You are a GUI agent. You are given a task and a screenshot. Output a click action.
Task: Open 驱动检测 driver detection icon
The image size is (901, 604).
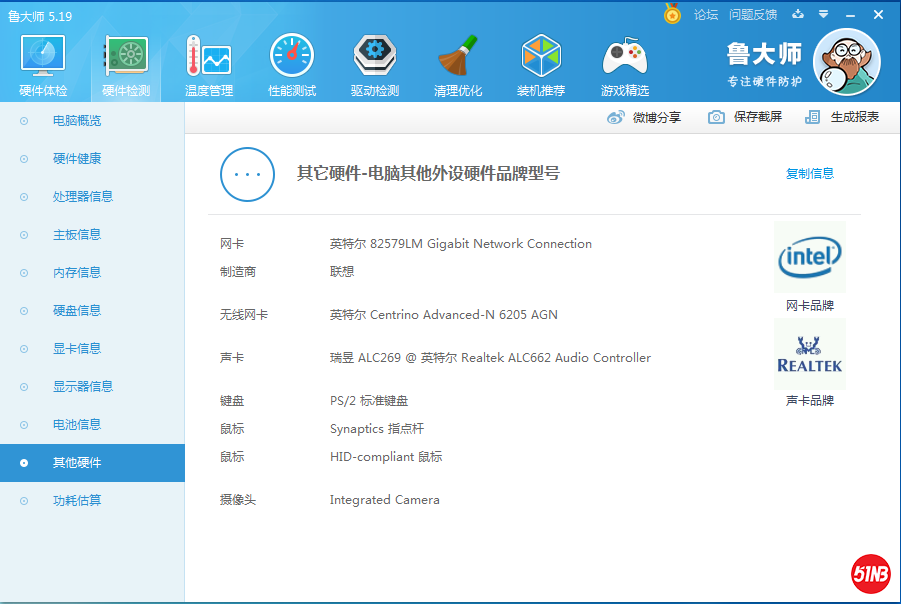coord(375,58)
